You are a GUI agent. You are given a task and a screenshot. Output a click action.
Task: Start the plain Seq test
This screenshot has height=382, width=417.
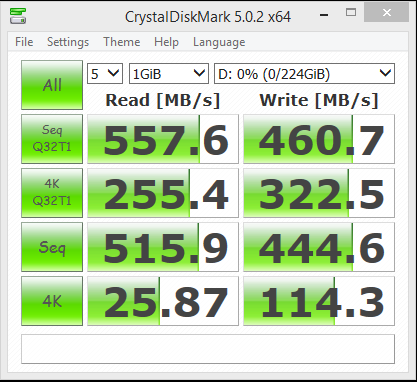[x=52, y=247]
